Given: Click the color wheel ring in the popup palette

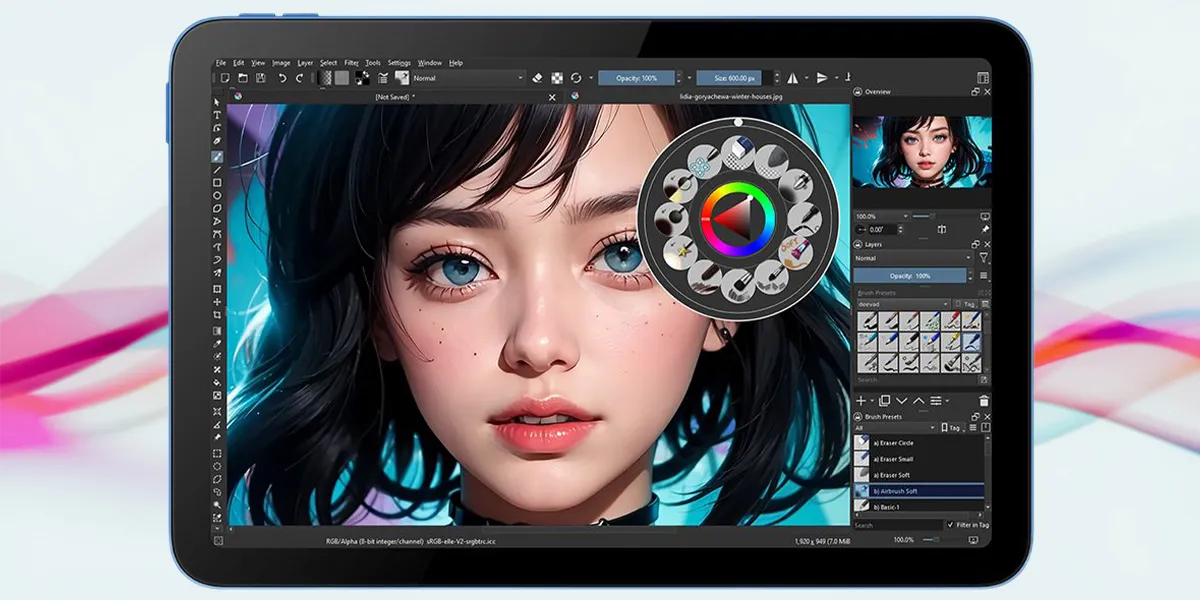Looking at the screenshot, I should 738,186.
